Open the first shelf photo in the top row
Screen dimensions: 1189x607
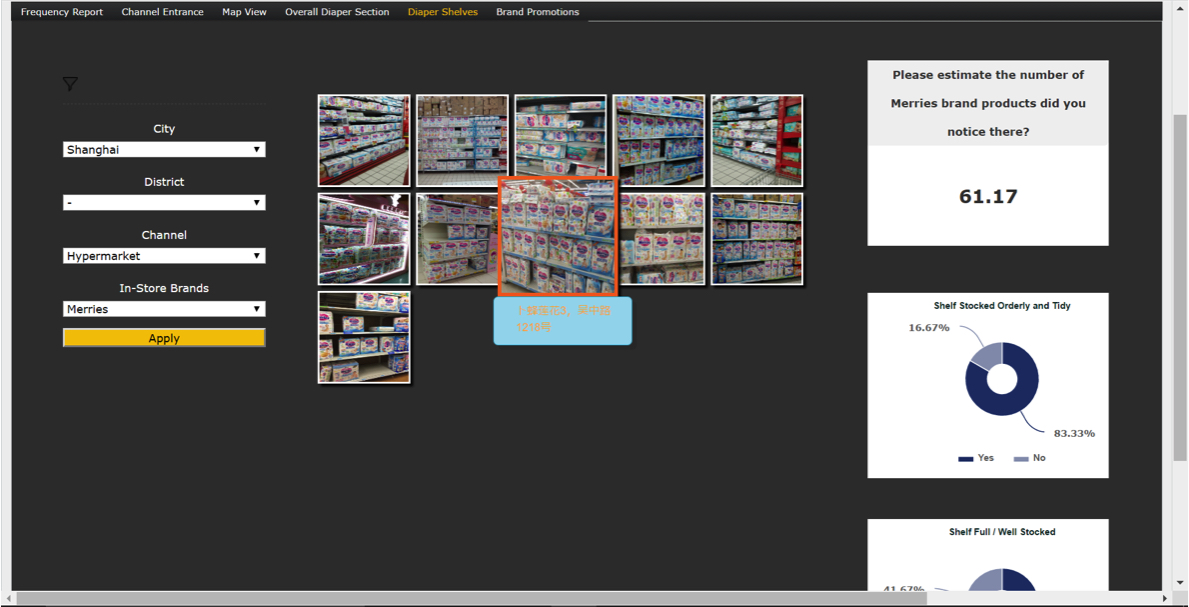coord(364,140)
